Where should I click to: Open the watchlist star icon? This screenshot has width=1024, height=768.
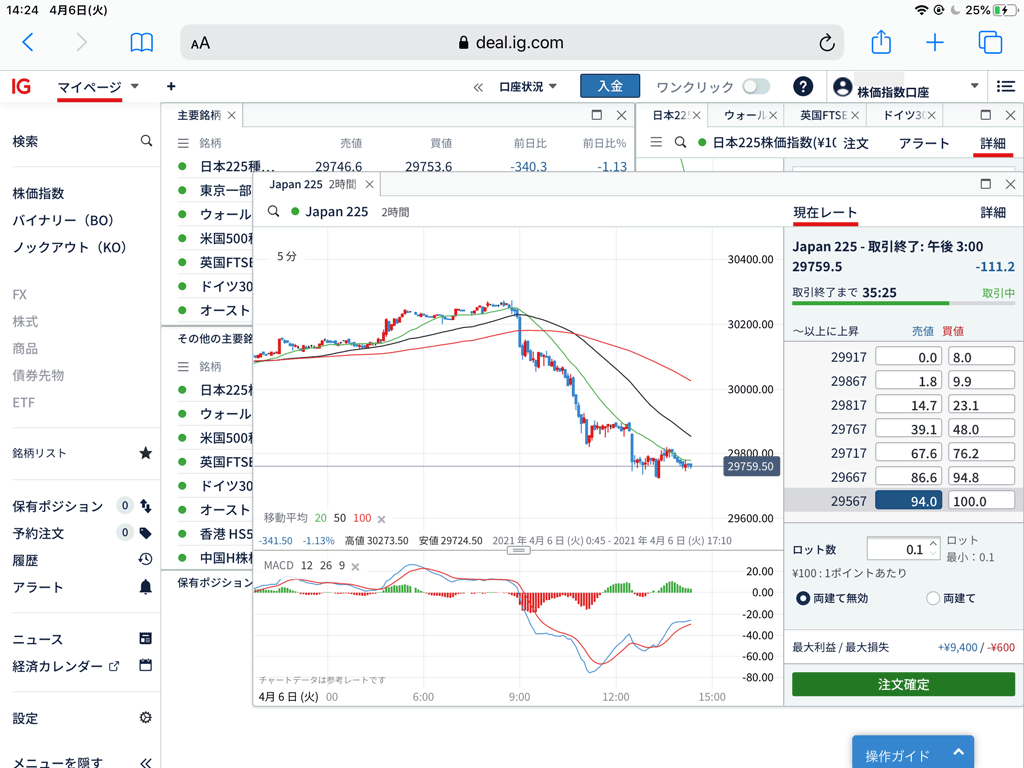coord(146,453)
